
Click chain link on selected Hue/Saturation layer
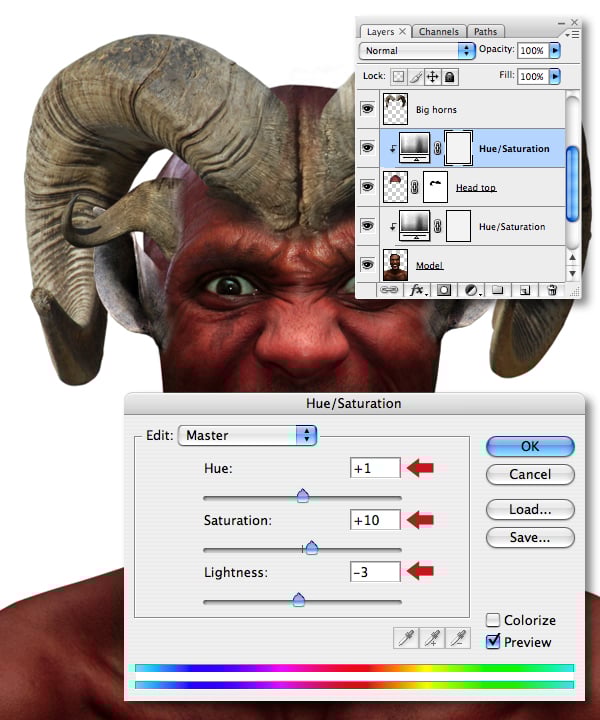437,148
